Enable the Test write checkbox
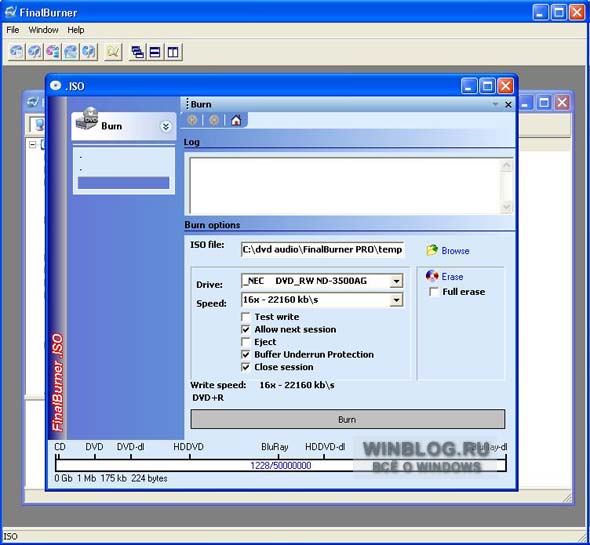590x545 pixels. pos(245,317)
